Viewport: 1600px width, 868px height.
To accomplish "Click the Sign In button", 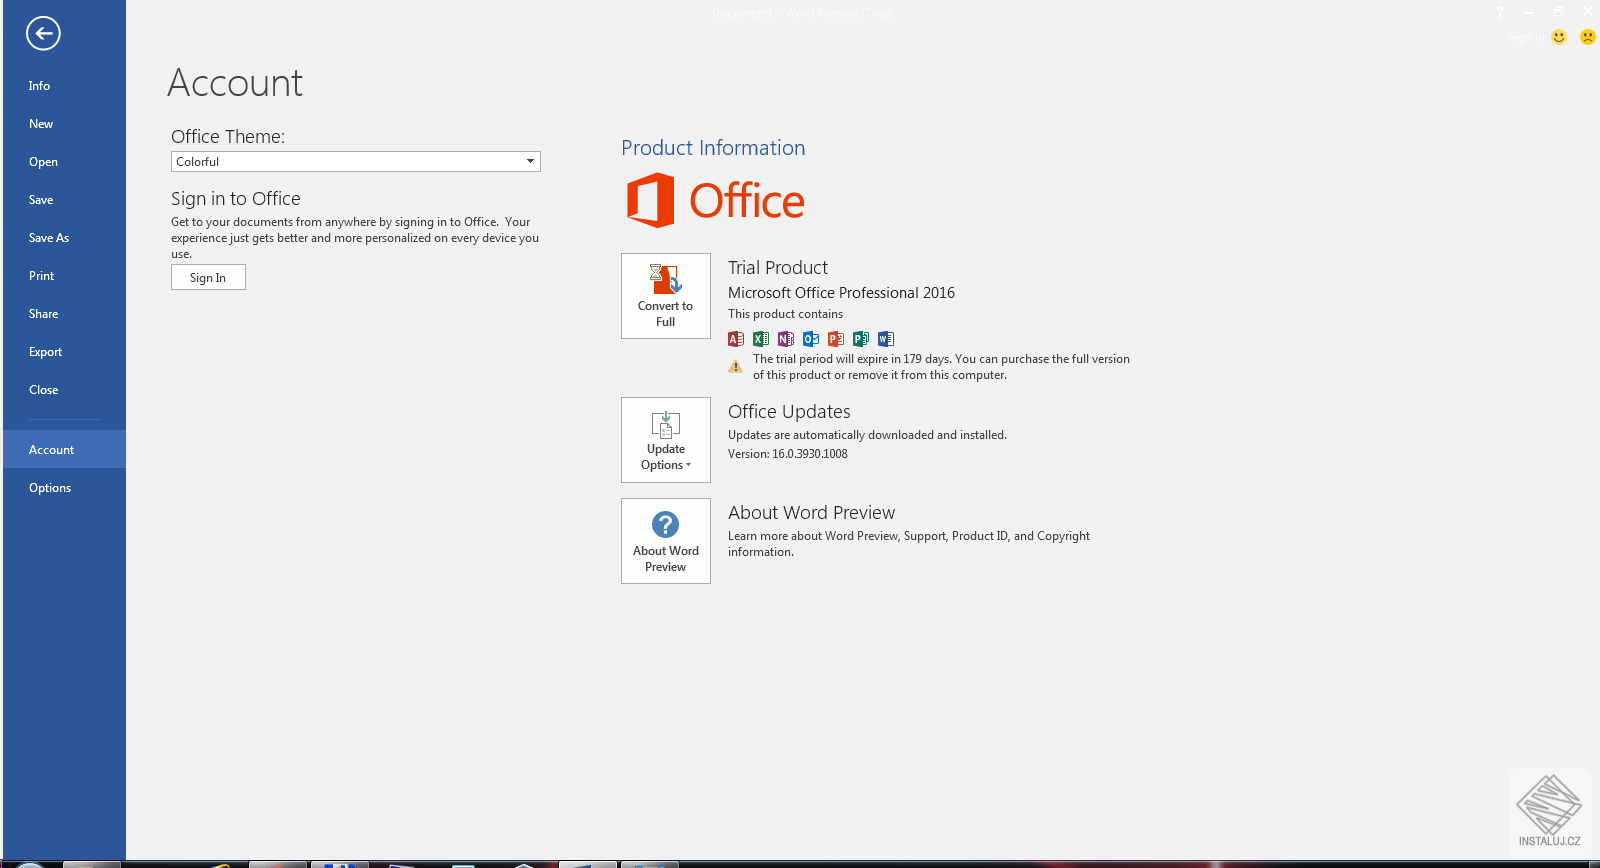I will [208, 277].
